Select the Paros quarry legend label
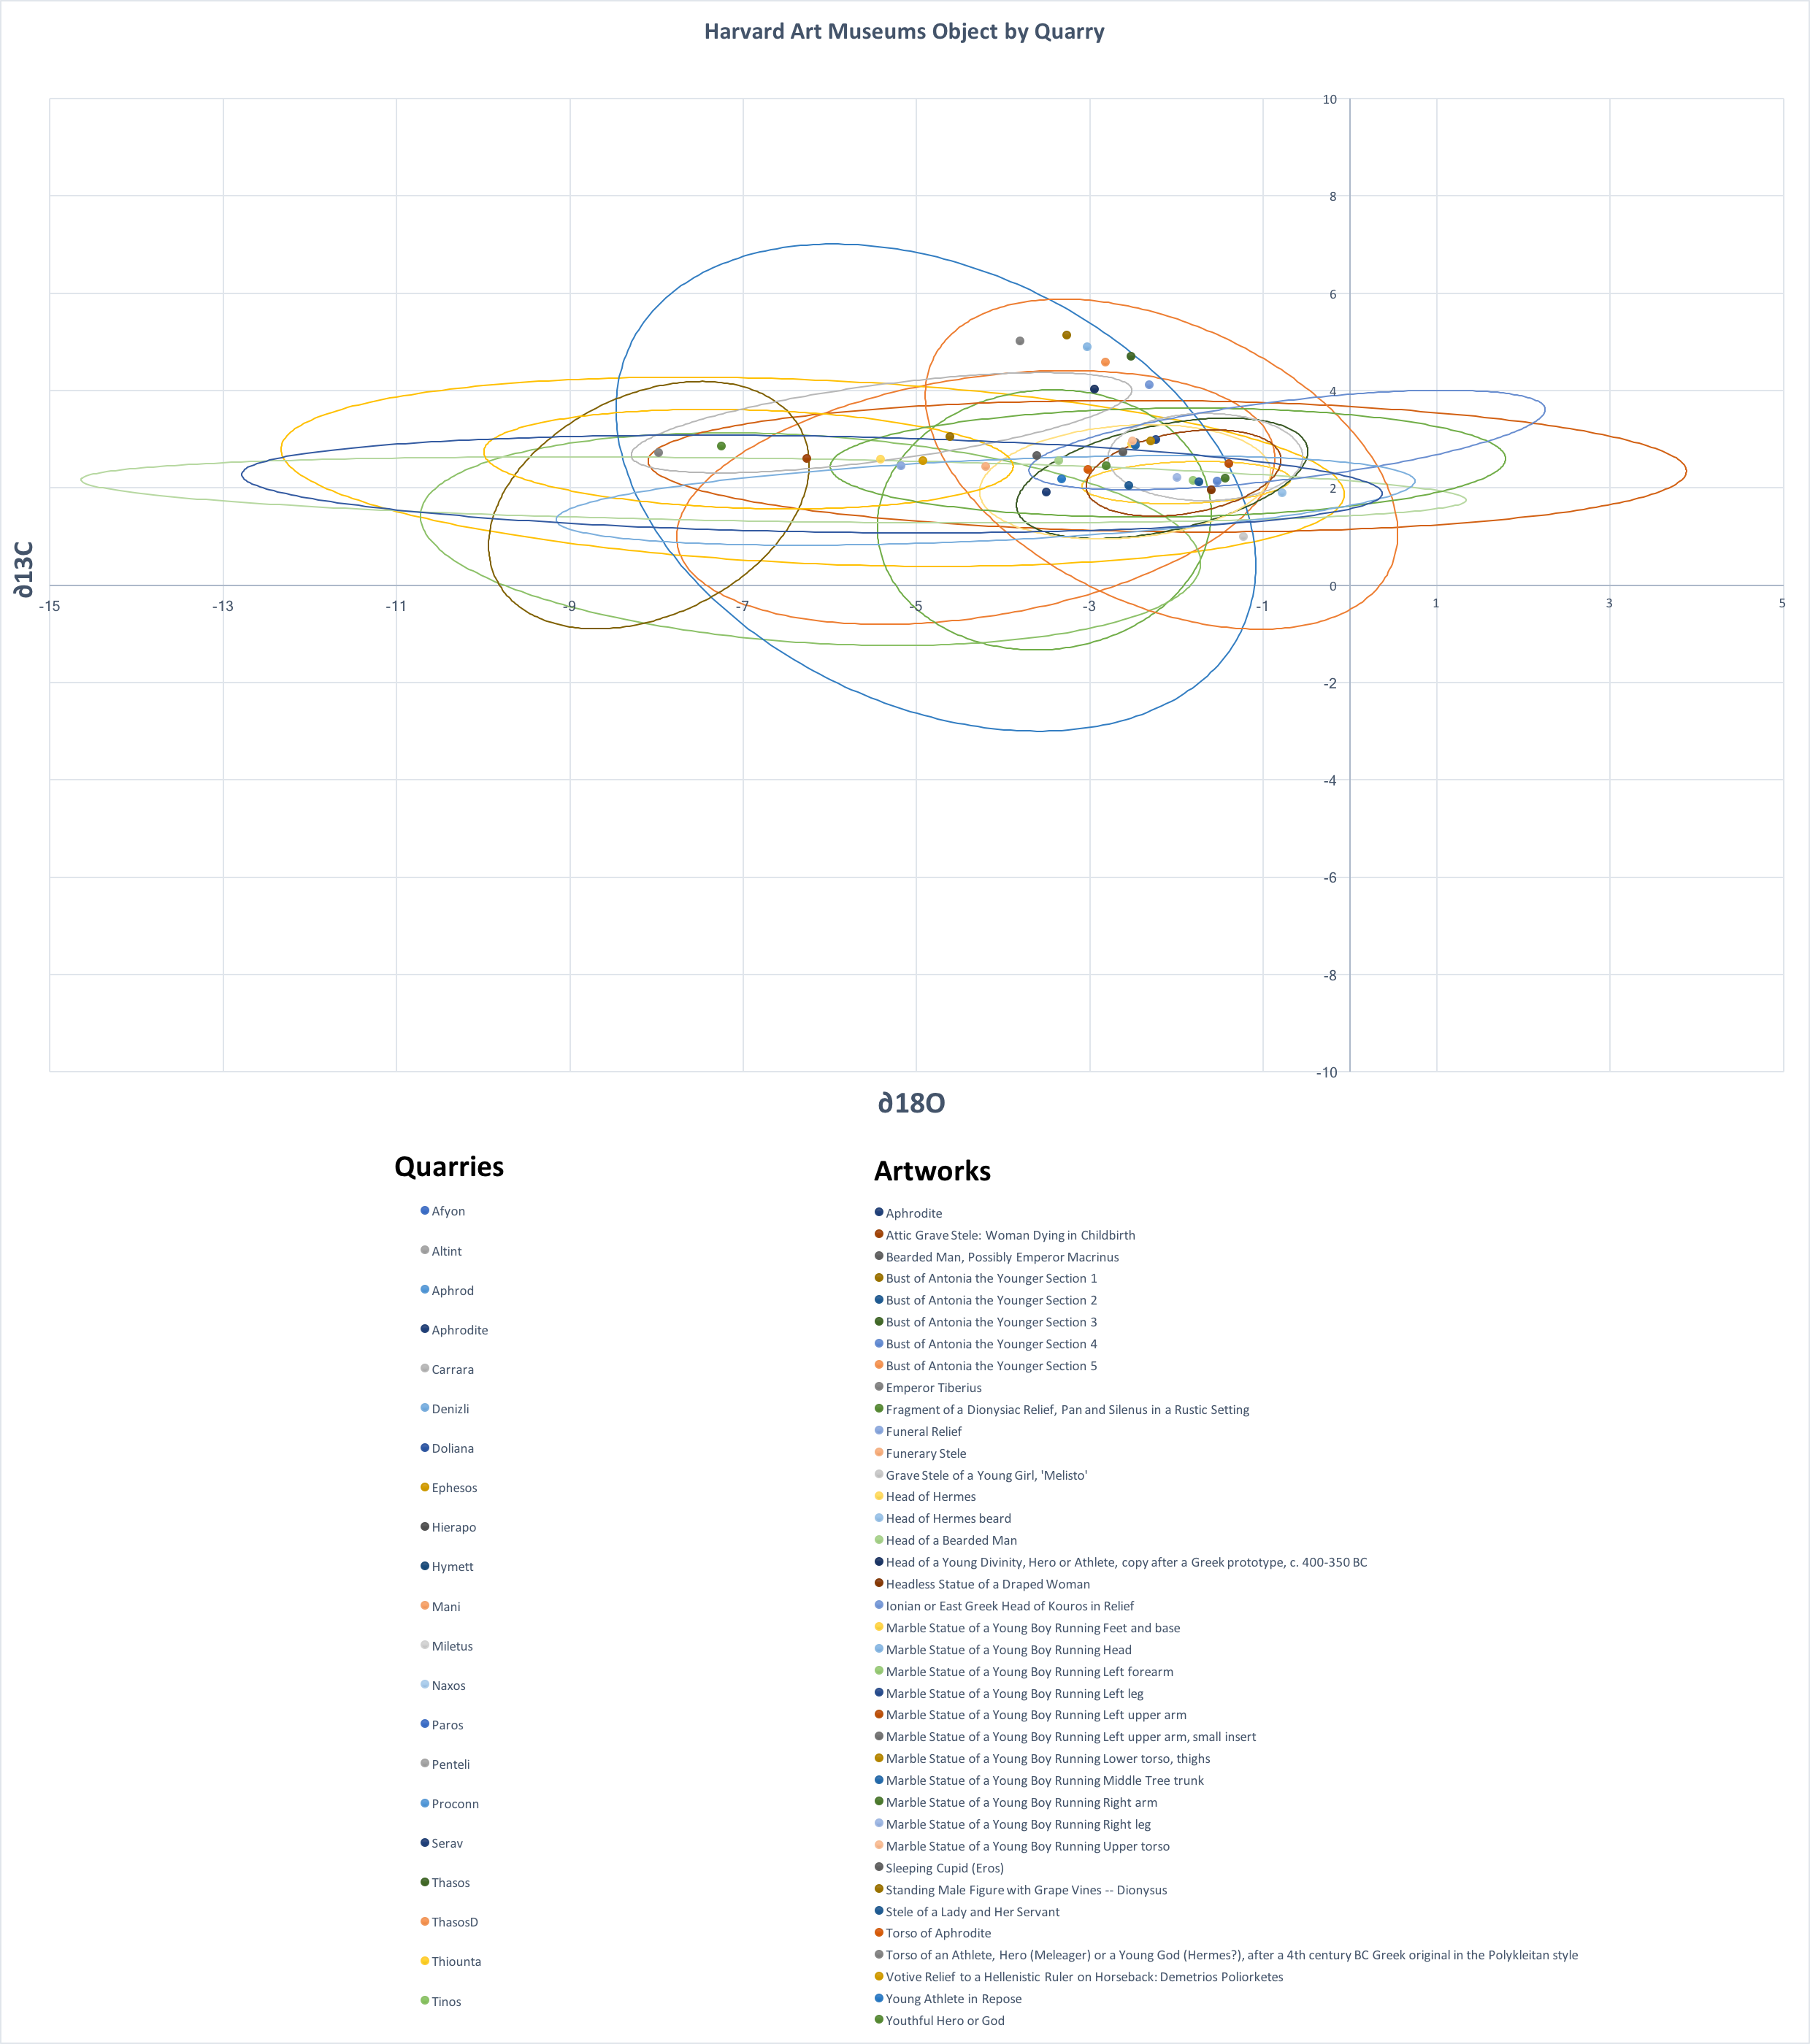The width and height of the screenshot is (1810, 2044). point(447,1725)
